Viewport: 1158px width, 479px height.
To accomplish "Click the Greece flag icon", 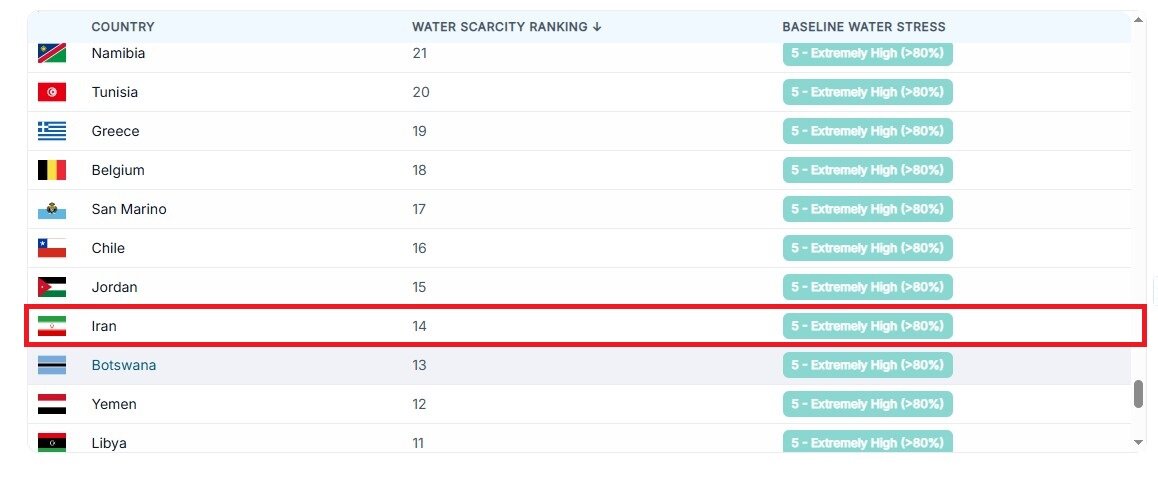I will [52, 131].
